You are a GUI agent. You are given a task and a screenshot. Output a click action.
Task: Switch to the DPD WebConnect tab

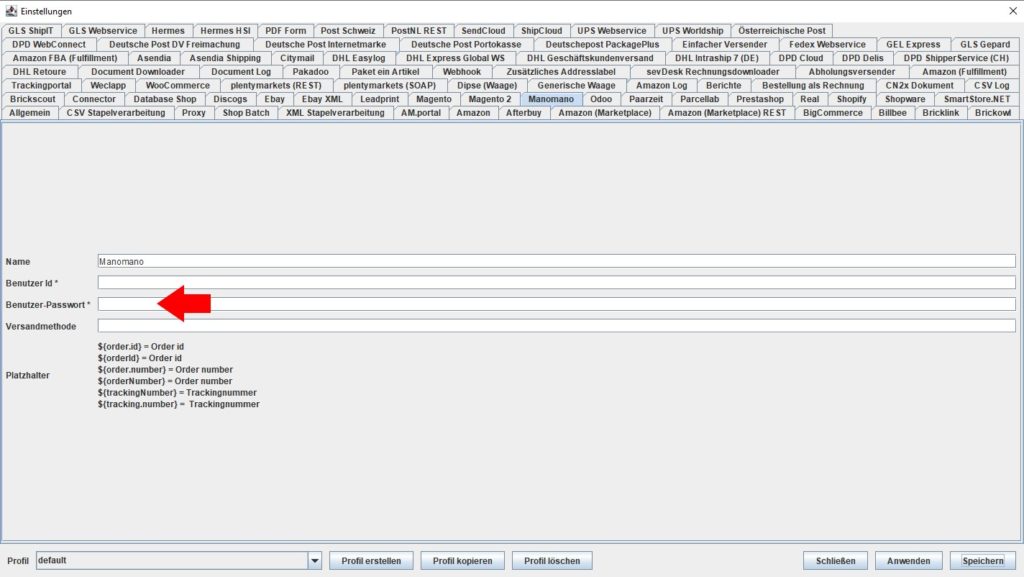[x=49, y=44]
